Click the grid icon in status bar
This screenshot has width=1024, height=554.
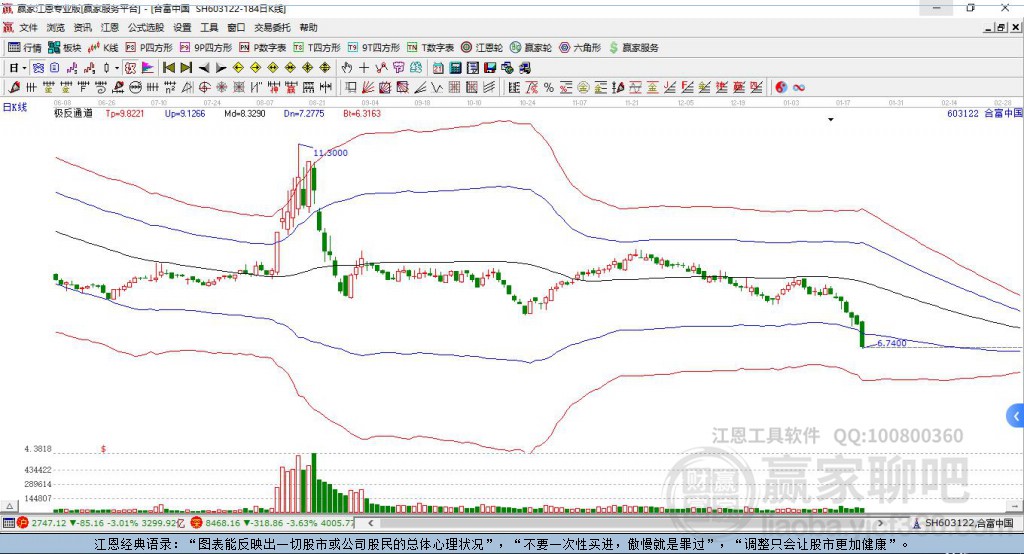pyautogui.click(x=8, y=523)
